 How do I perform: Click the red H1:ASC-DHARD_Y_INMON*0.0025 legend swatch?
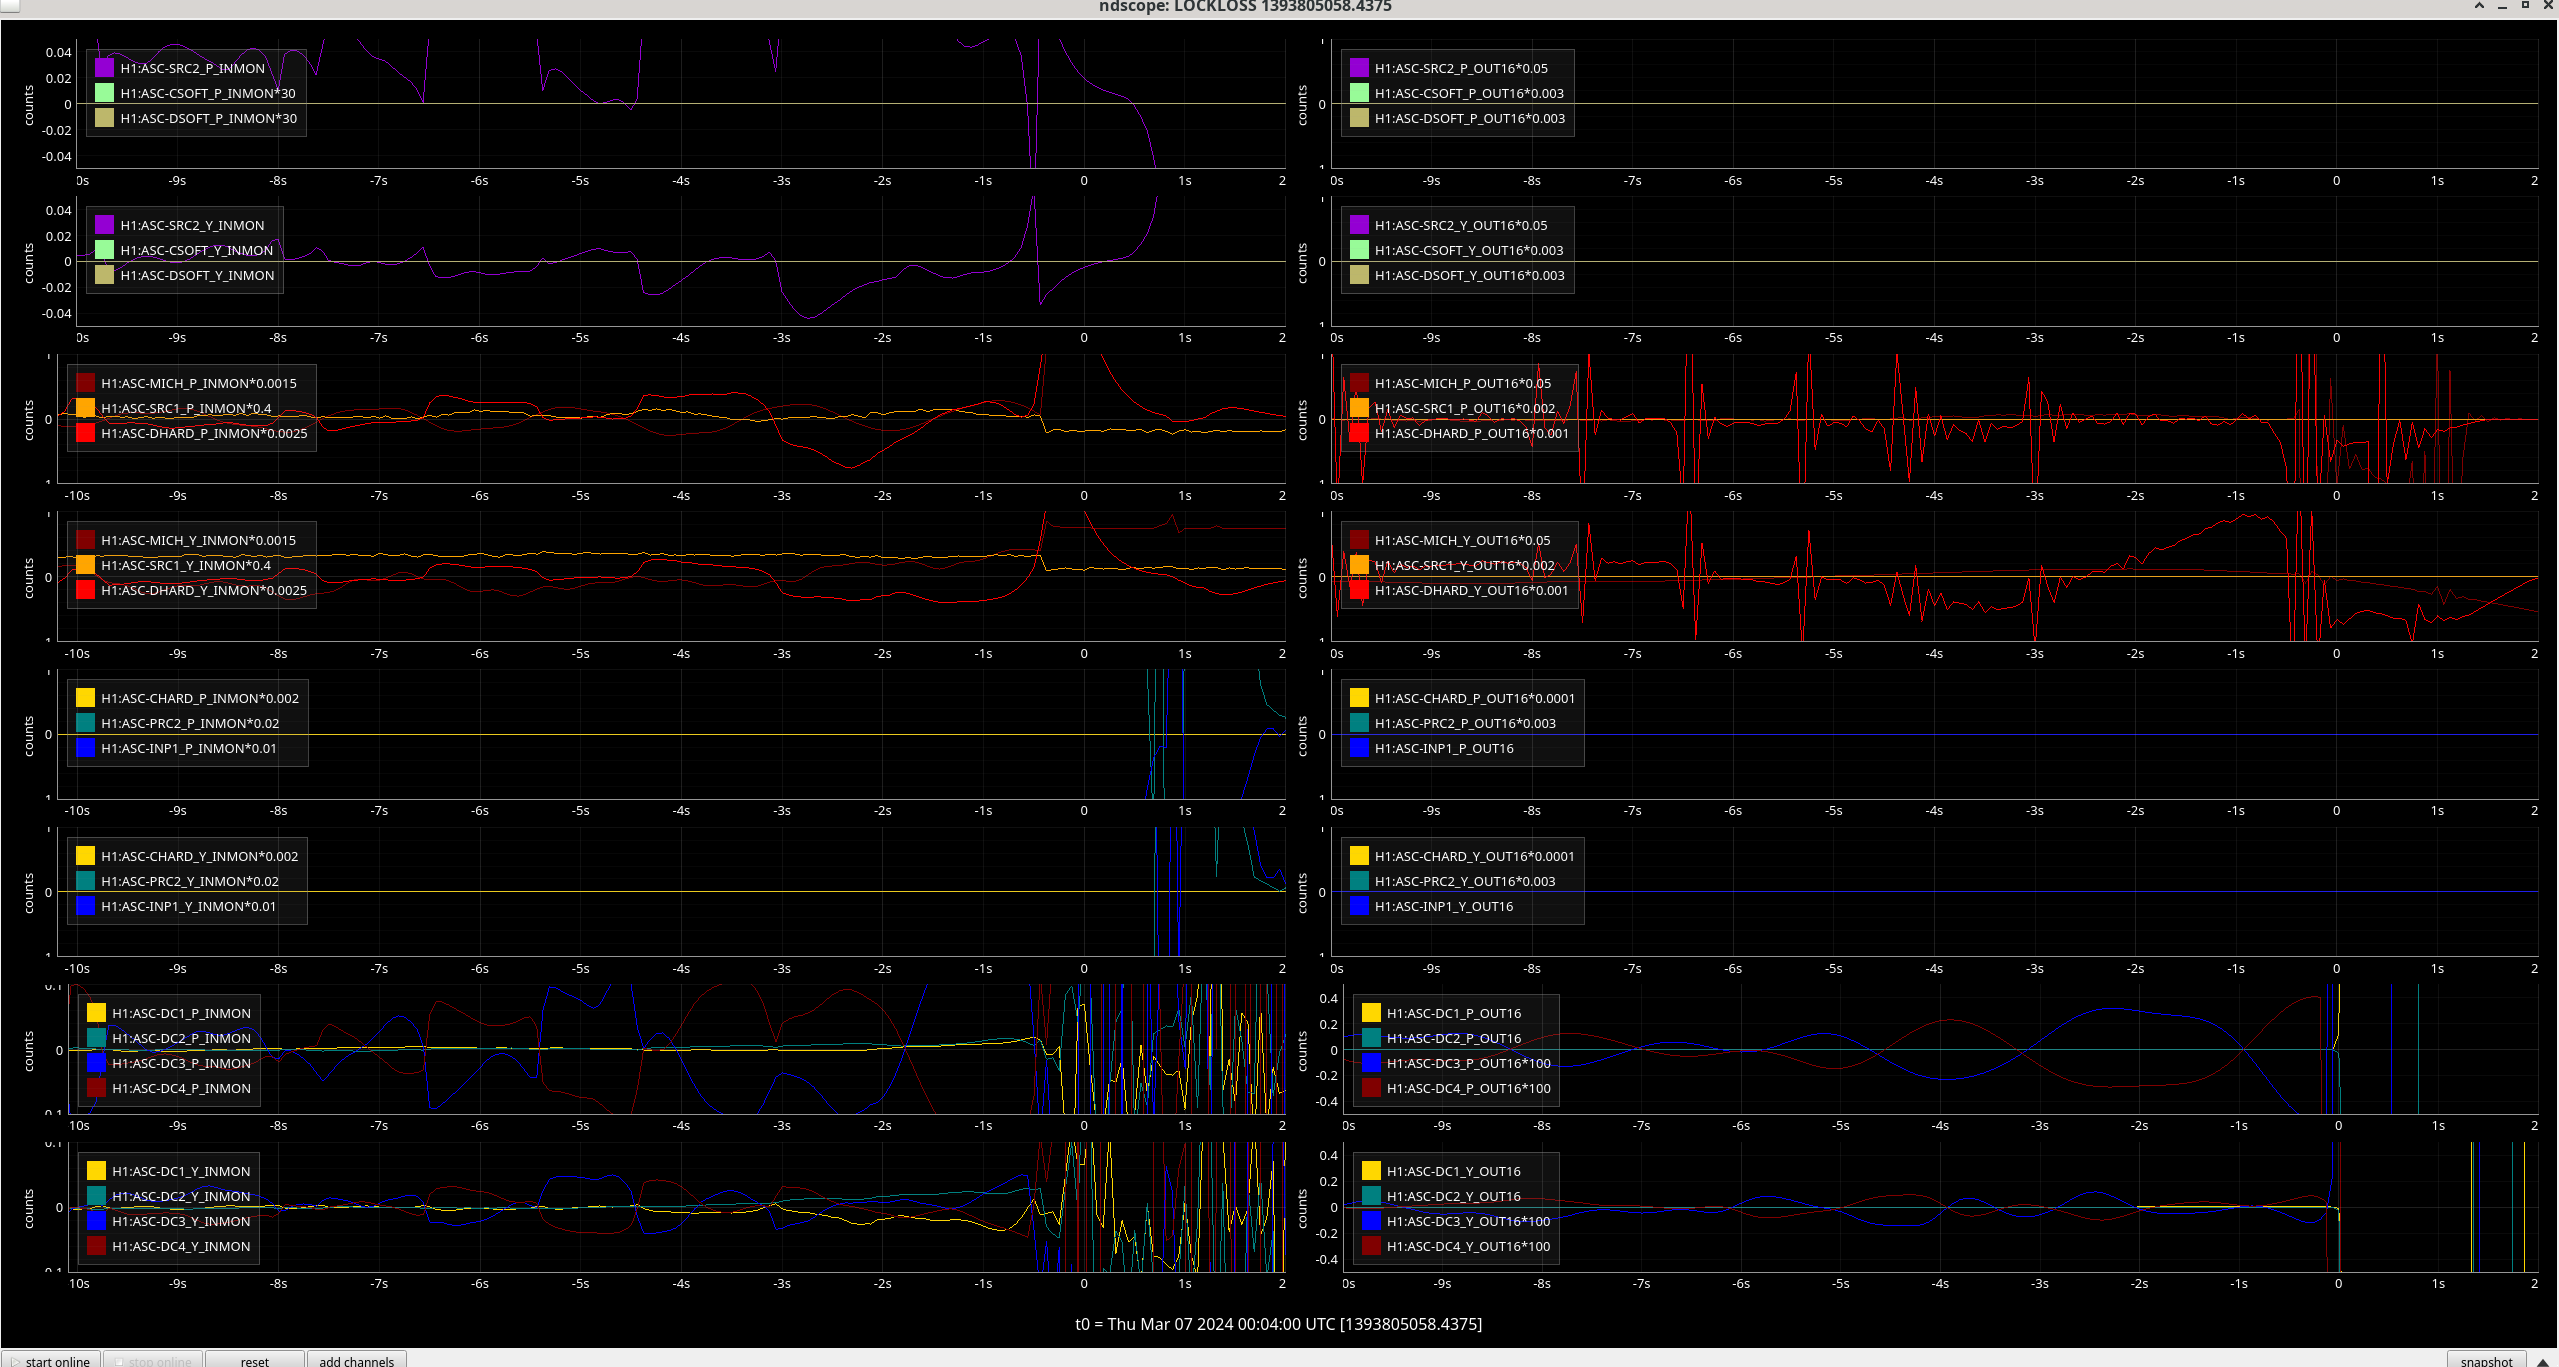(x=85, y=590)
